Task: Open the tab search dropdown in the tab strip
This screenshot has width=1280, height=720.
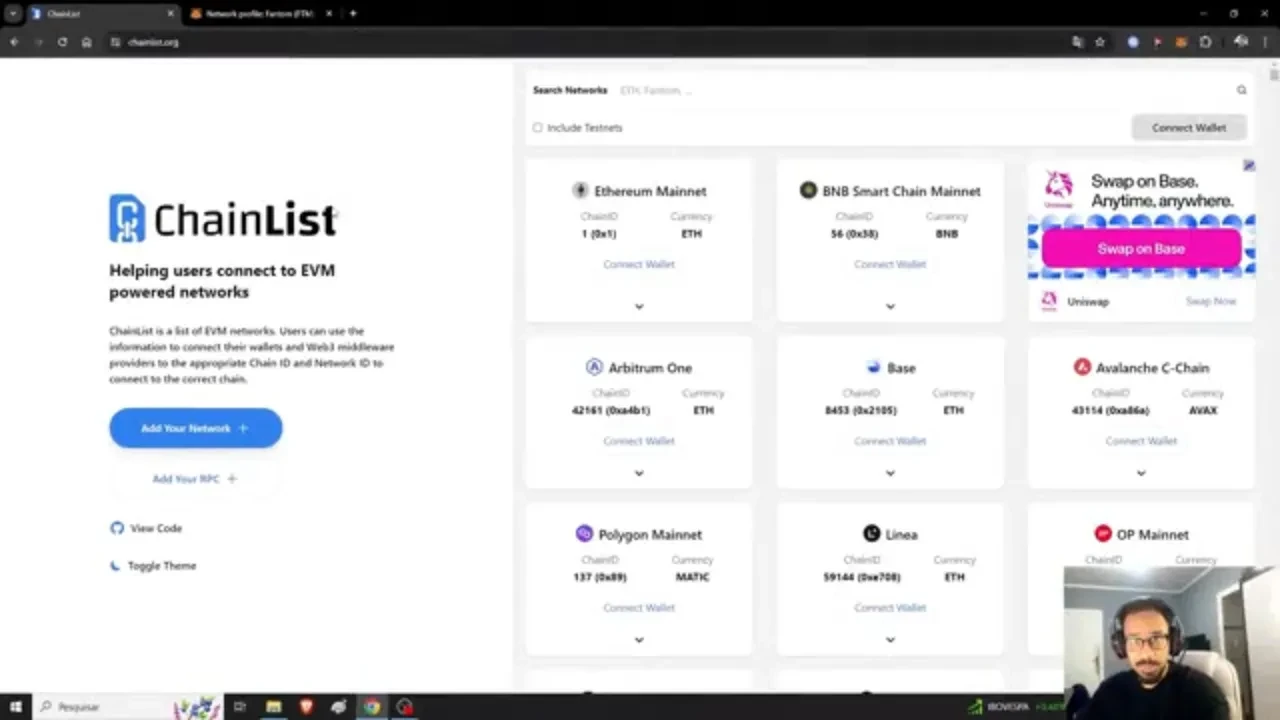Action: pos(13,14)
